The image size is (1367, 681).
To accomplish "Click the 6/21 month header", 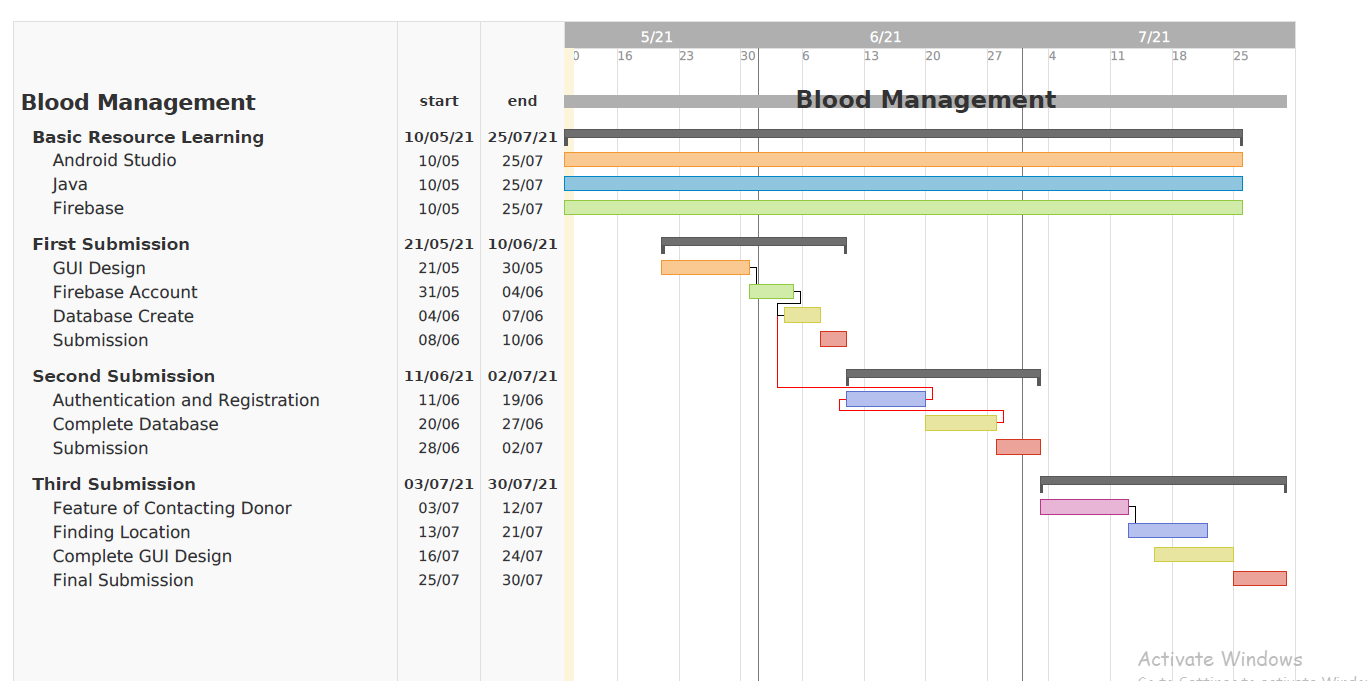I will pos(884,36).
